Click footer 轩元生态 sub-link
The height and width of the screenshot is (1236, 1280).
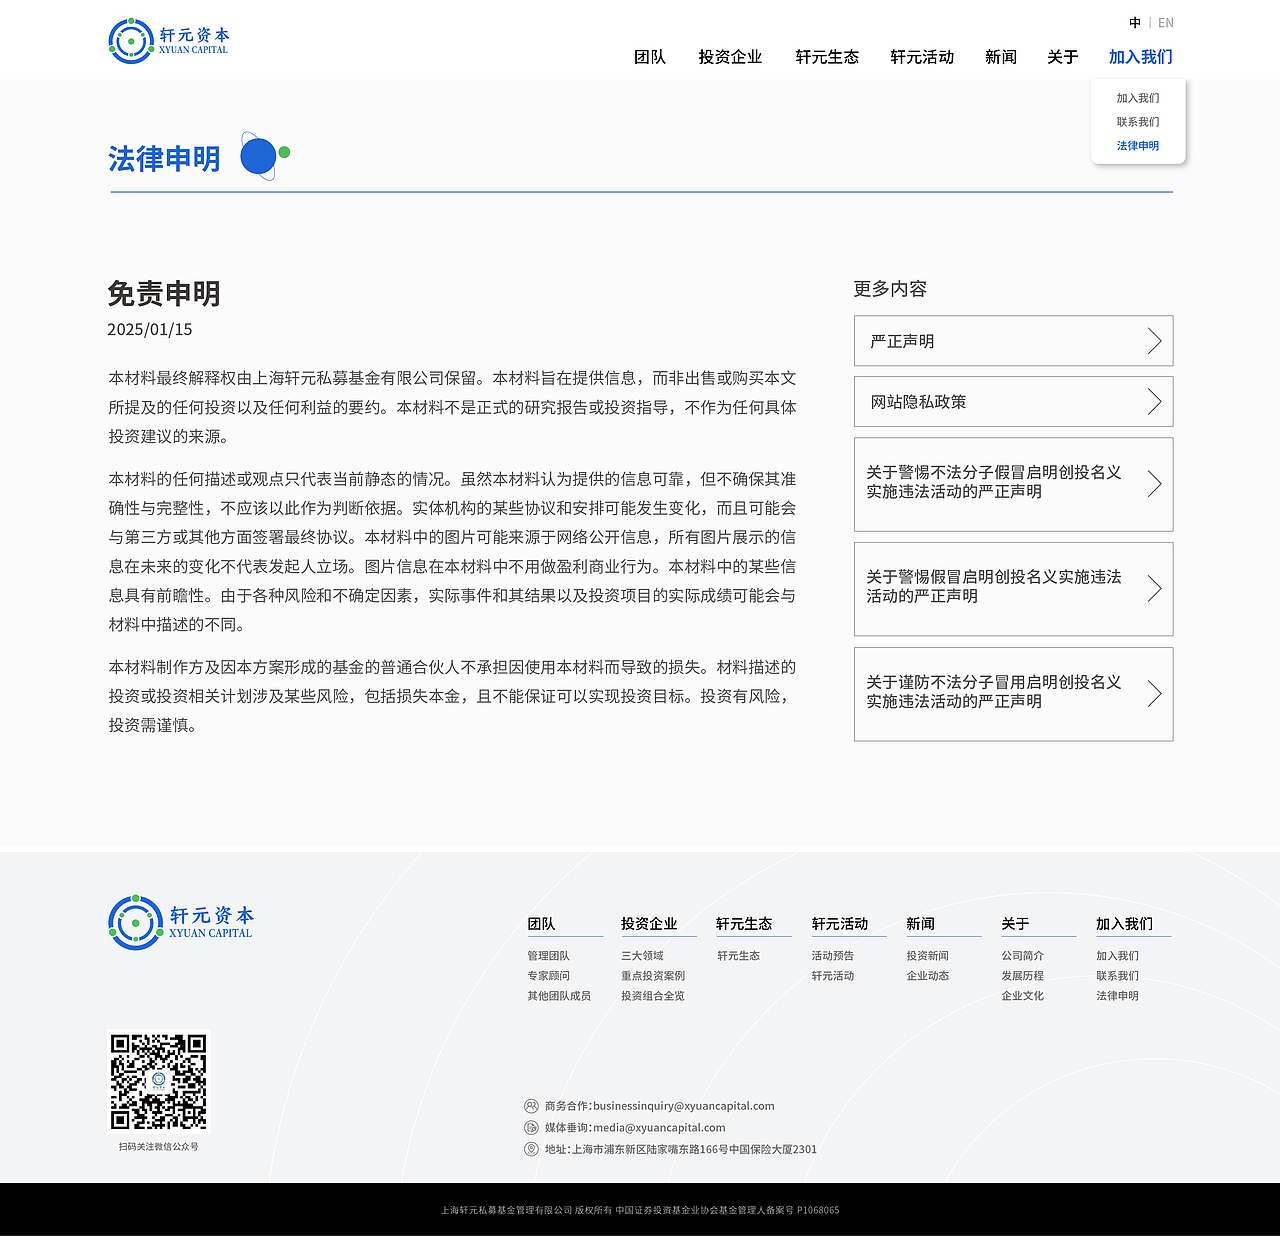738,956
